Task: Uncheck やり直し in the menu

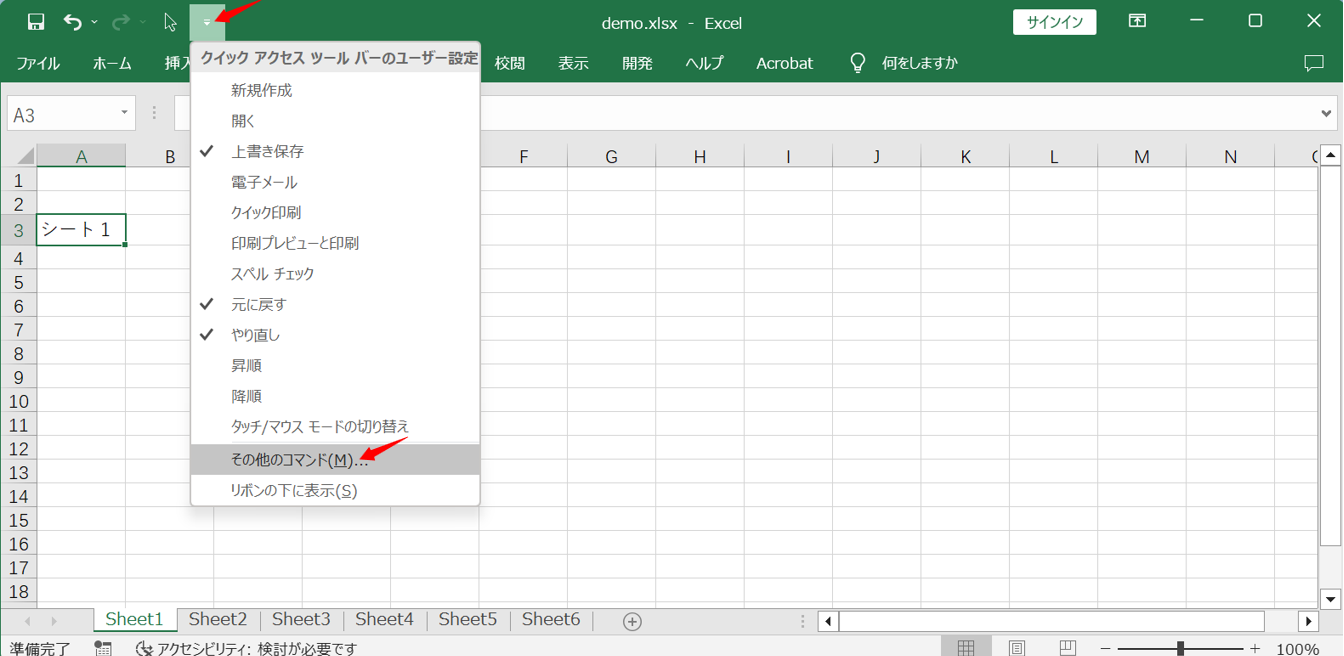Action: tap(335, 335)
